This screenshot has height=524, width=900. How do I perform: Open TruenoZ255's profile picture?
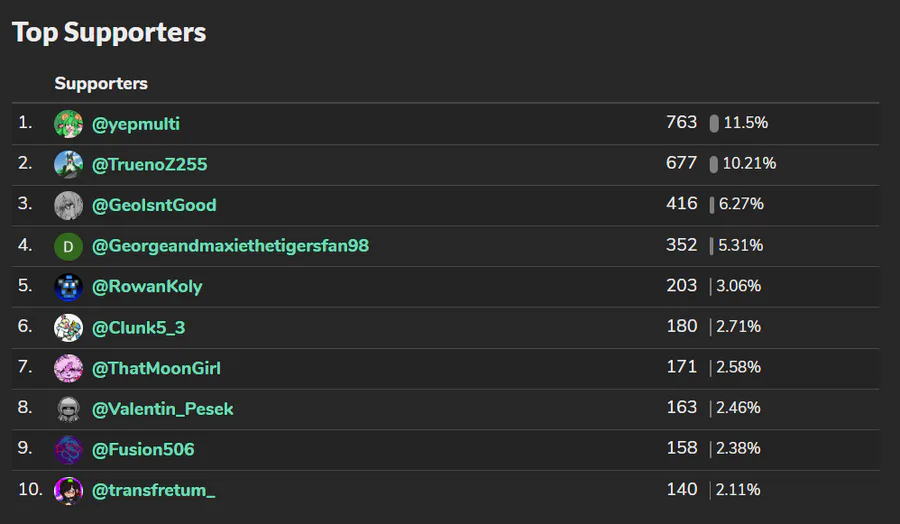coord(68,164)
